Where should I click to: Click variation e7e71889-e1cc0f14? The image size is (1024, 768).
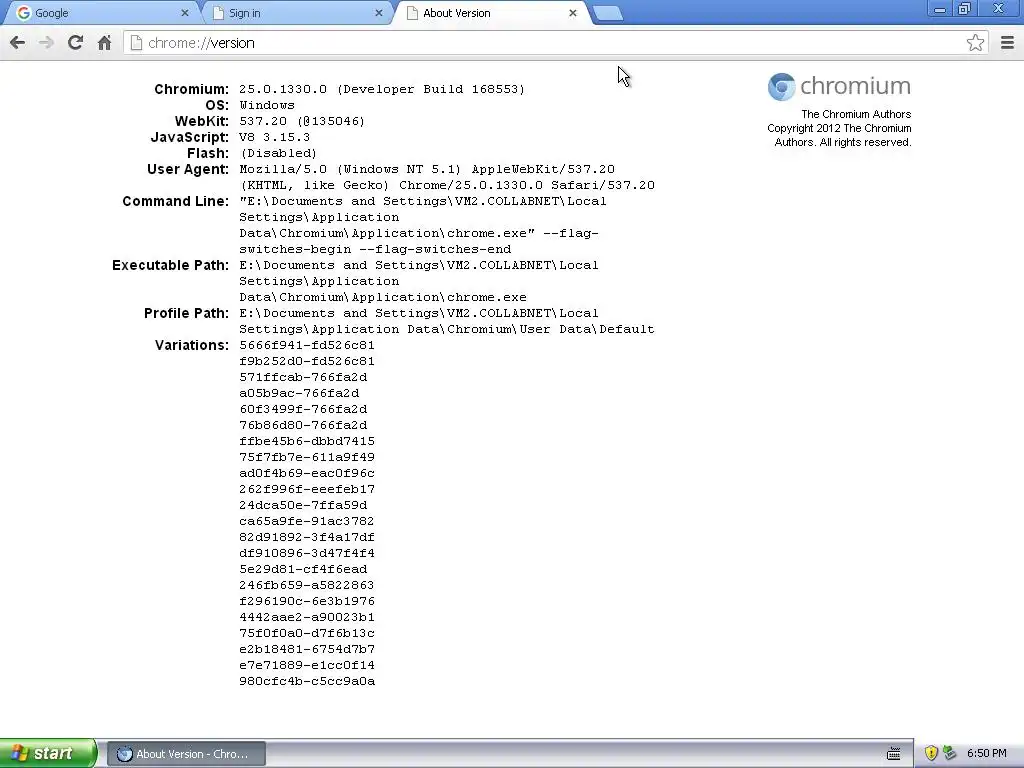(x=307, y=665)
